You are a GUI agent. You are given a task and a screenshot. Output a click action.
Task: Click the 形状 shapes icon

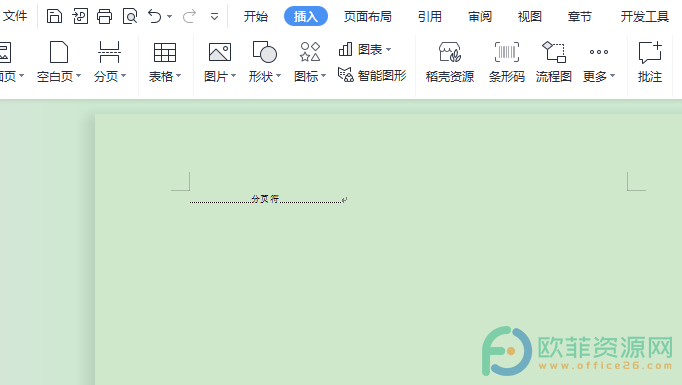pyautogui.click(x=264, y=52)
